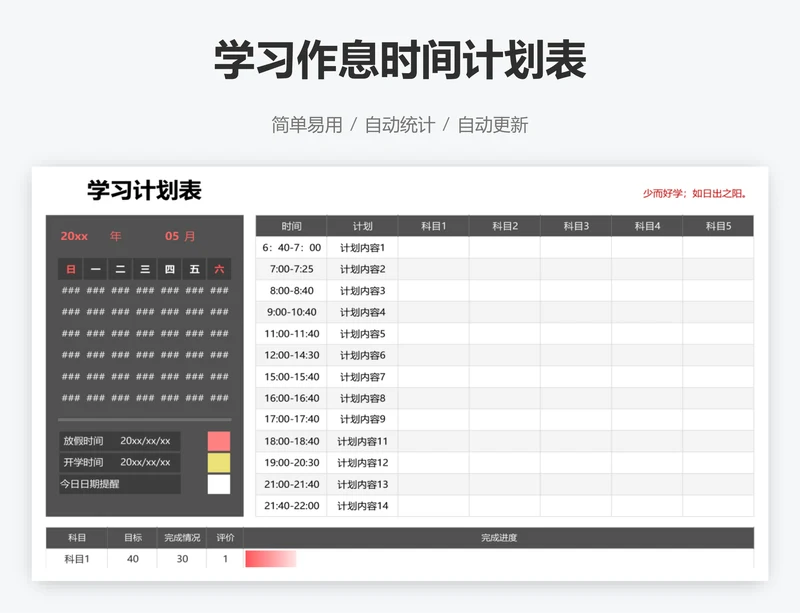Viewport: 800px width, 613px height.
Task: Click the 三 weekday header
Action: click(145, 269)
